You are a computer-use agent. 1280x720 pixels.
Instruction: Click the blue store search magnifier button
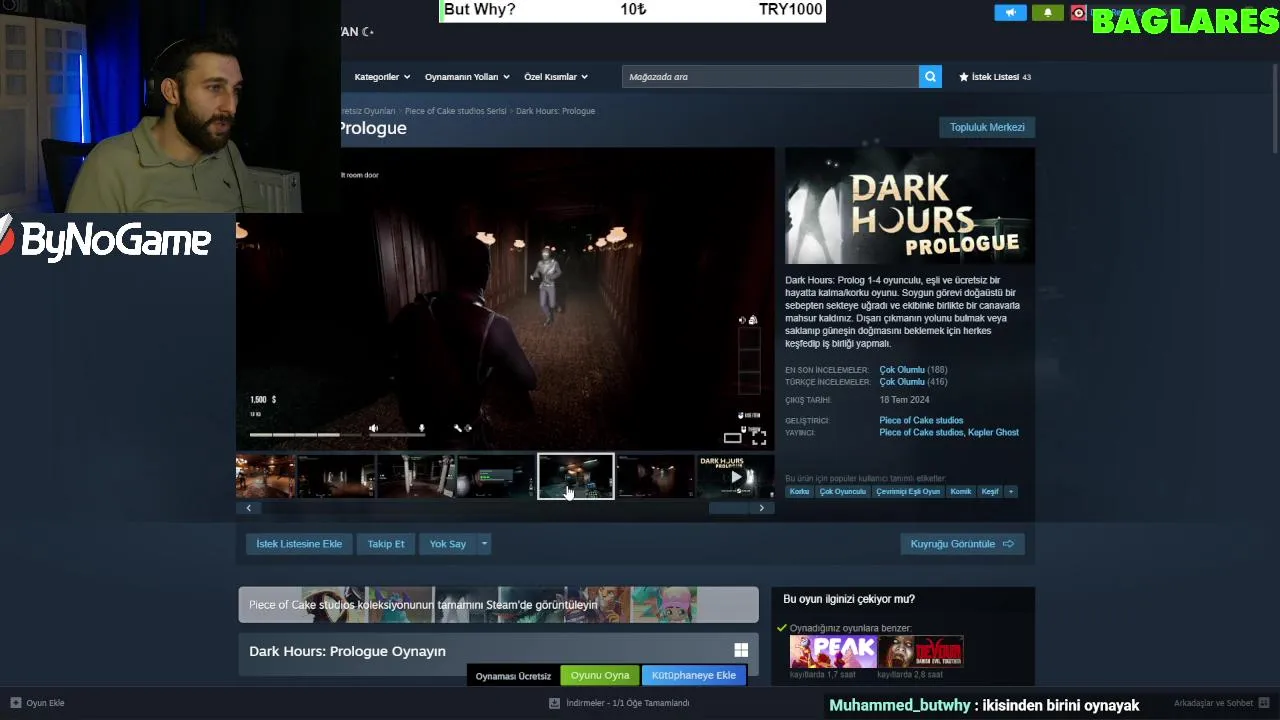pyautogui.click(x=930, y=77)
